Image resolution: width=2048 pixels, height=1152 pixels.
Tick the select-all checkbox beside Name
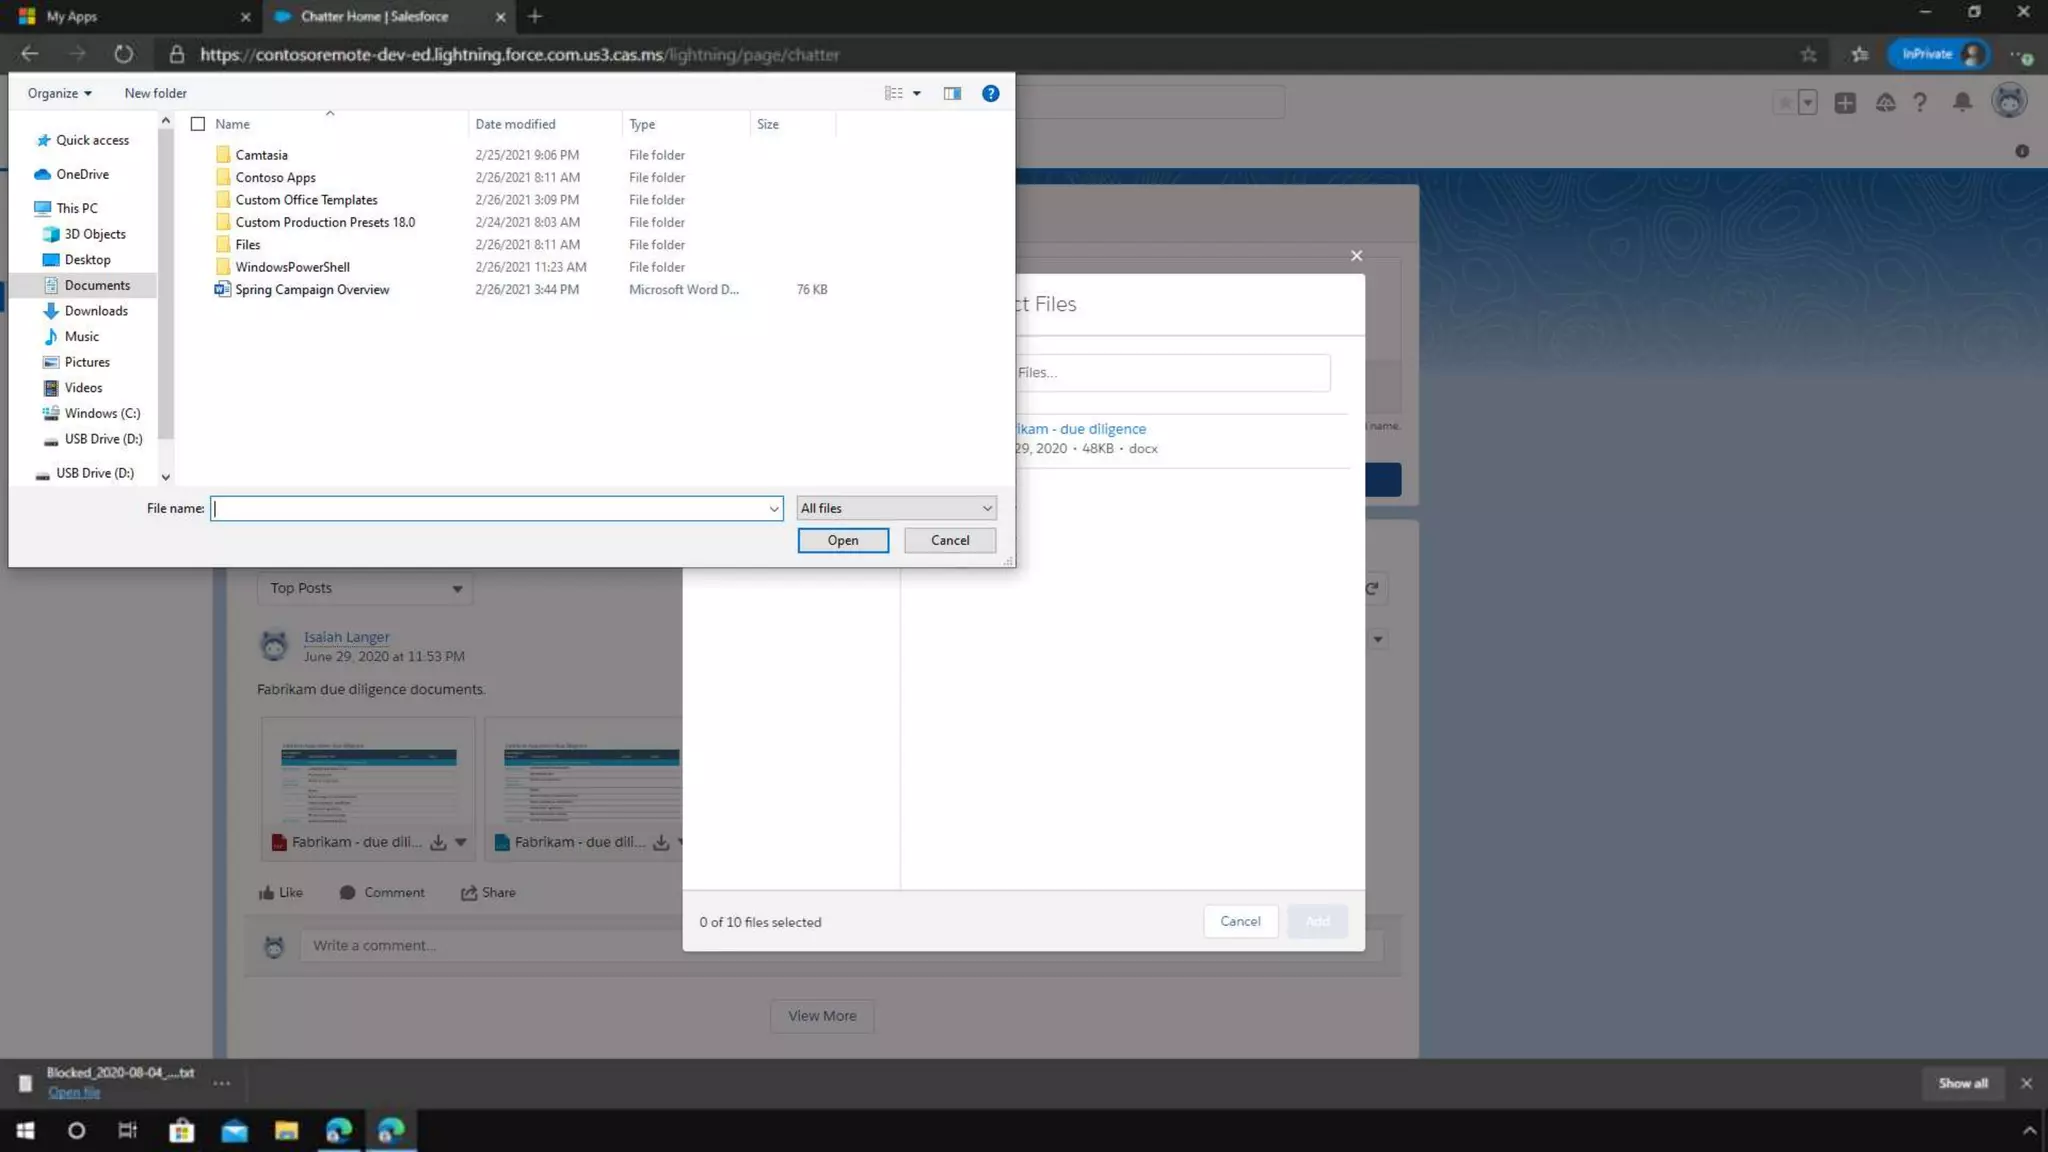coord(198,124)
